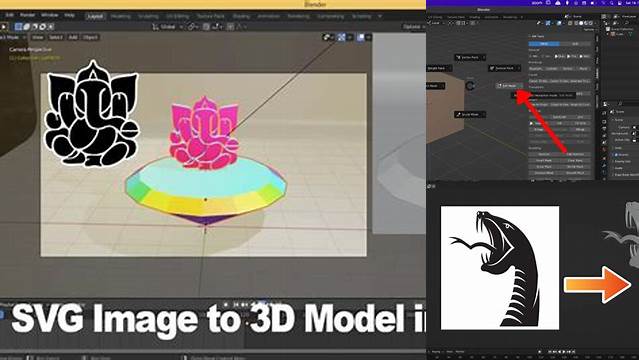639x360 pixels.
Task: Open the Global transform orientation dropdown
Action: click(x=168, y=27)
